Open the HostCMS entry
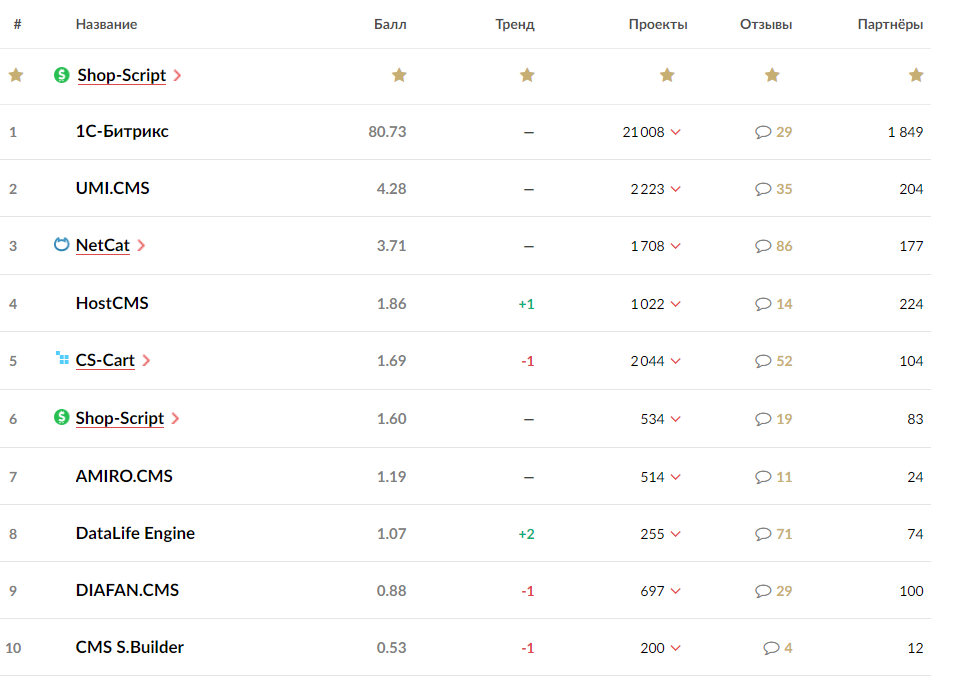Viewport: 959px width, 677px height. click(x=112, y=303)
